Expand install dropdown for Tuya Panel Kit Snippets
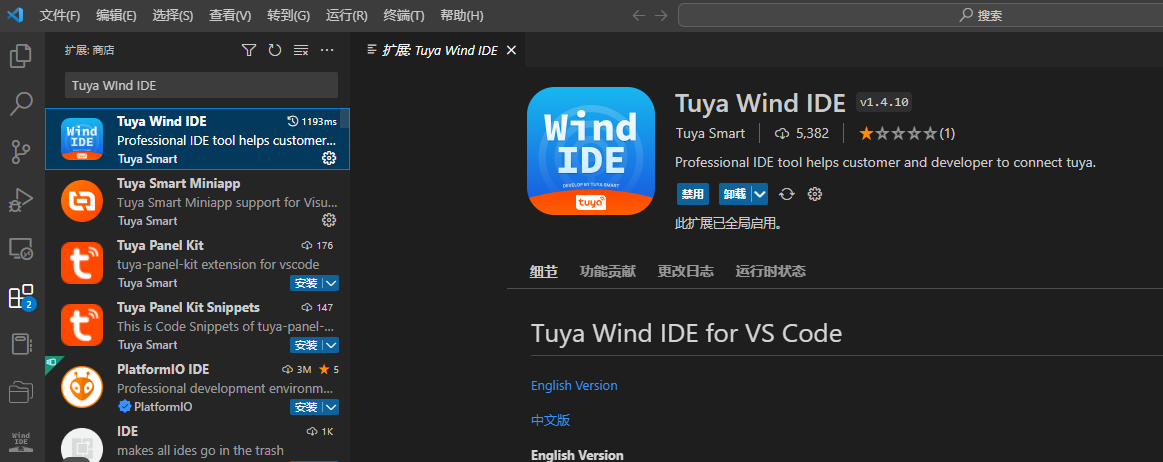This screenshot has width=1163, height=462. [x=331, y=346]
